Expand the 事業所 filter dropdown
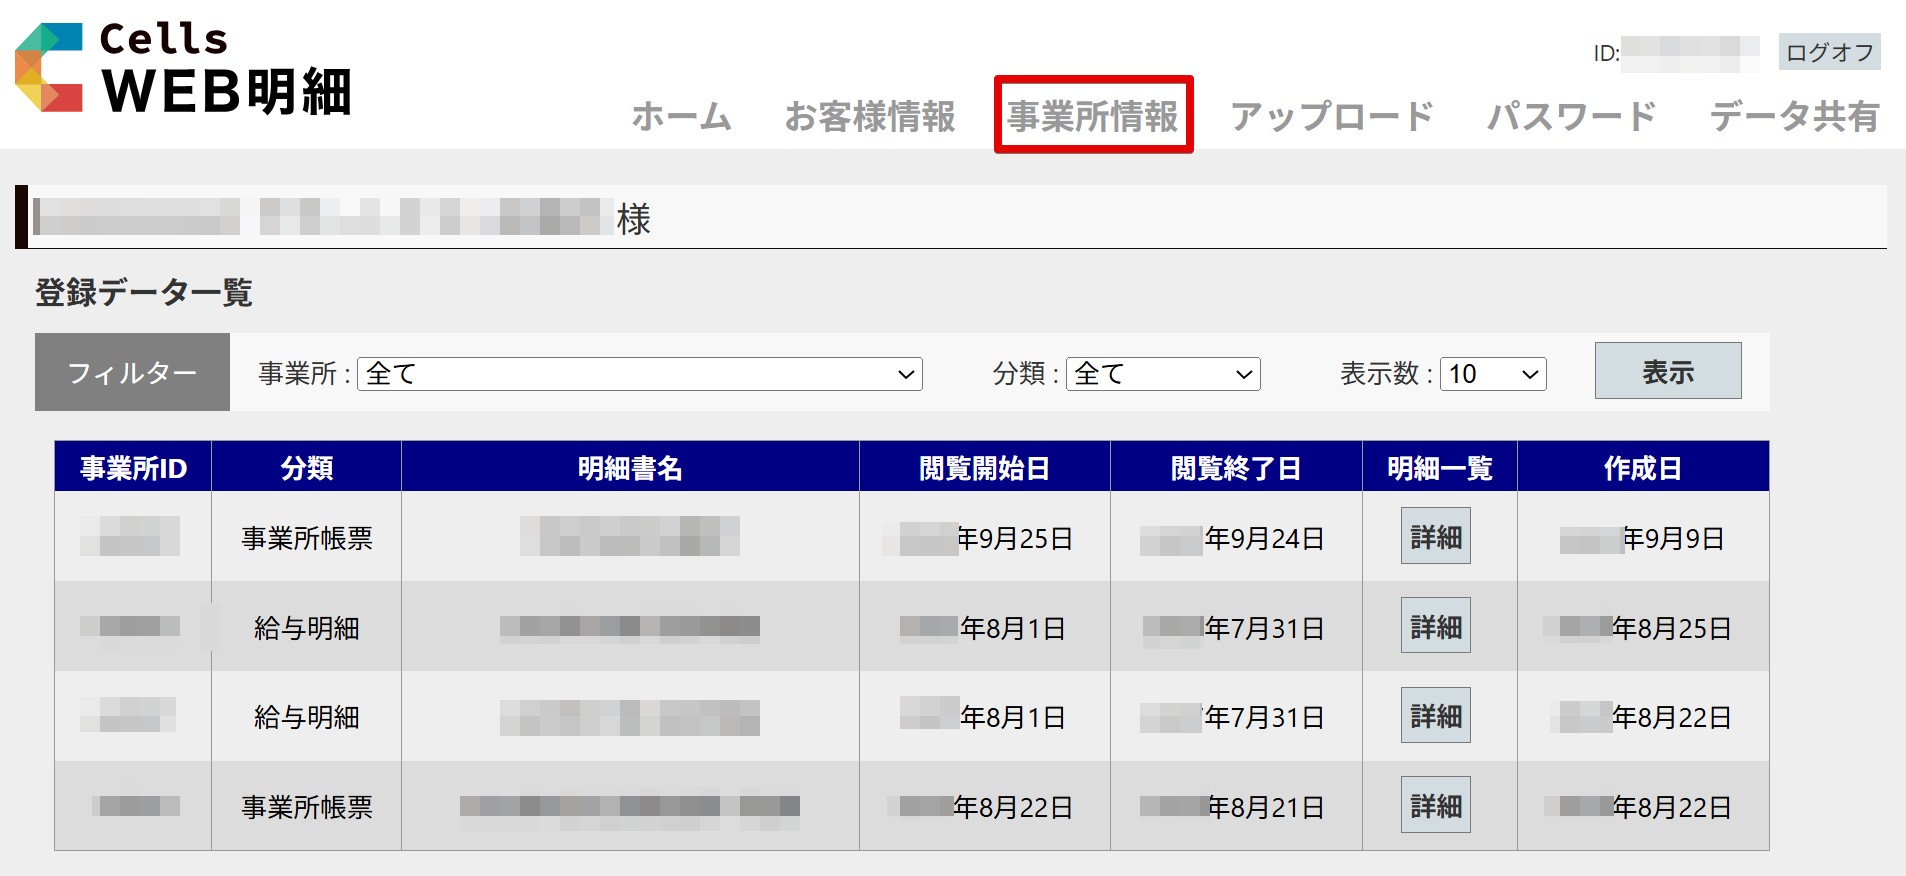Viewport: 1906px width, 876px height. (639, 374)
